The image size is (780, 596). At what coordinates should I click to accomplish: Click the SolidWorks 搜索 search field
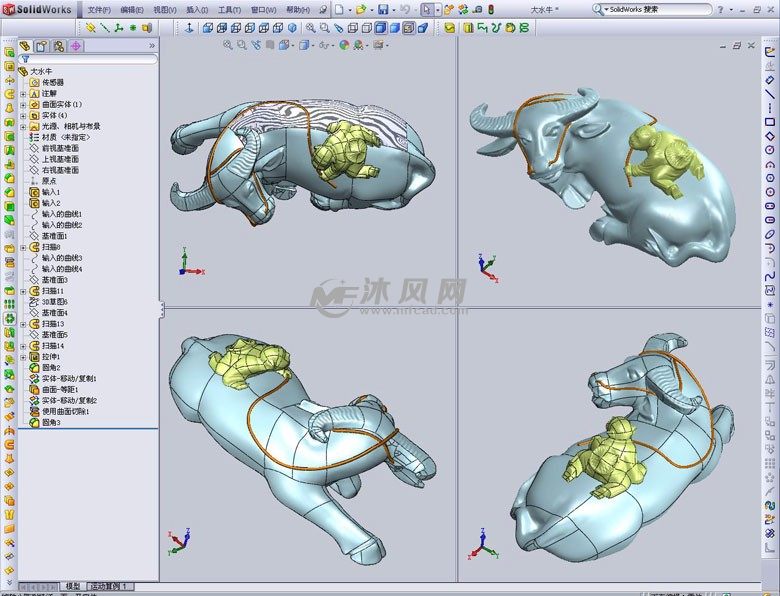(690, 9)
